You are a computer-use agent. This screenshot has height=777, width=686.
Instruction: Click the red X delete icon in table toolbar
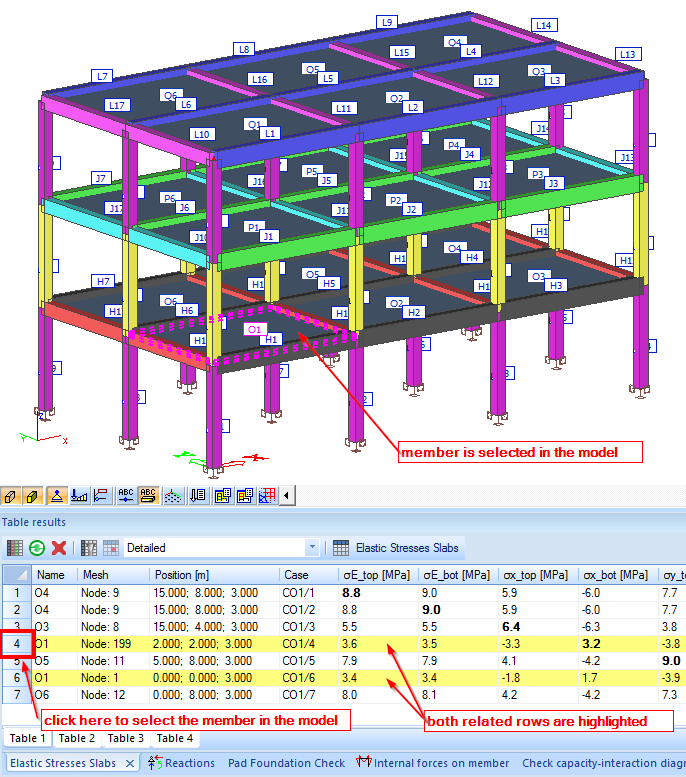pyautogui.click(x=59, y=548)
